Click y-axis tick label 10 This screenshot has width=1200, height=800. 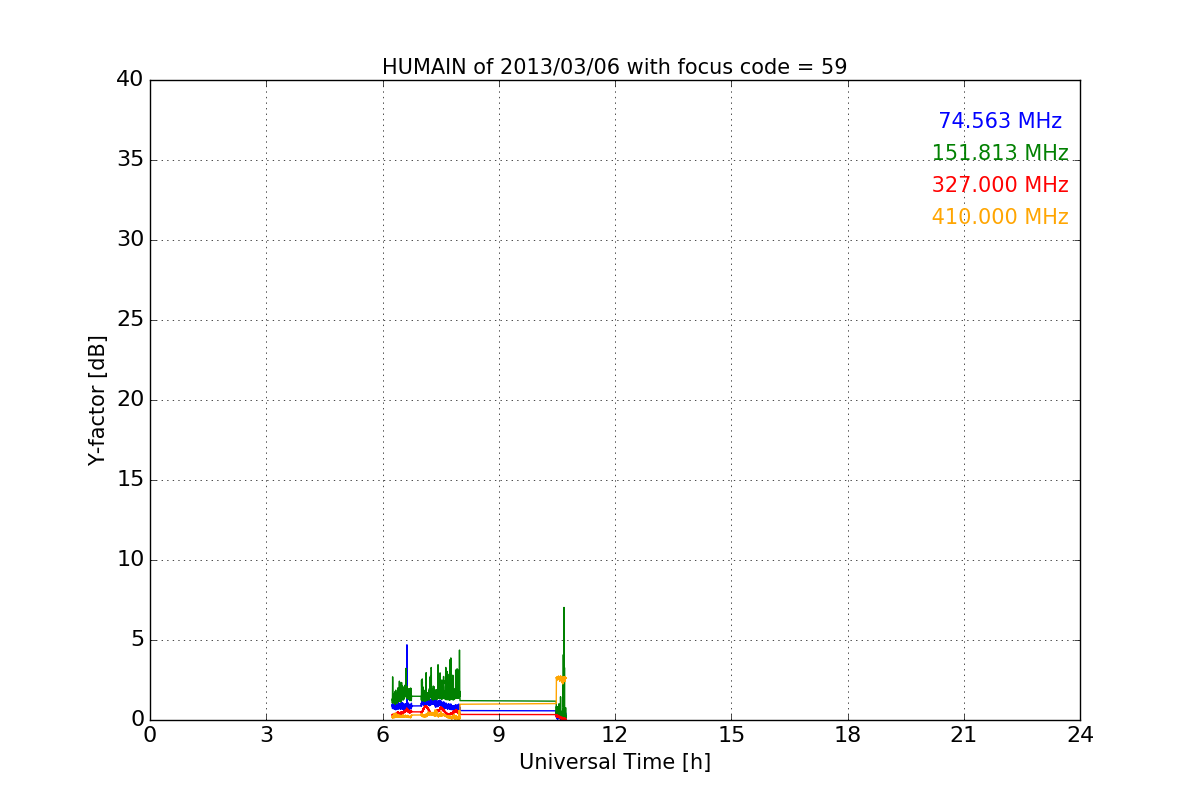(x=129, y=560)
